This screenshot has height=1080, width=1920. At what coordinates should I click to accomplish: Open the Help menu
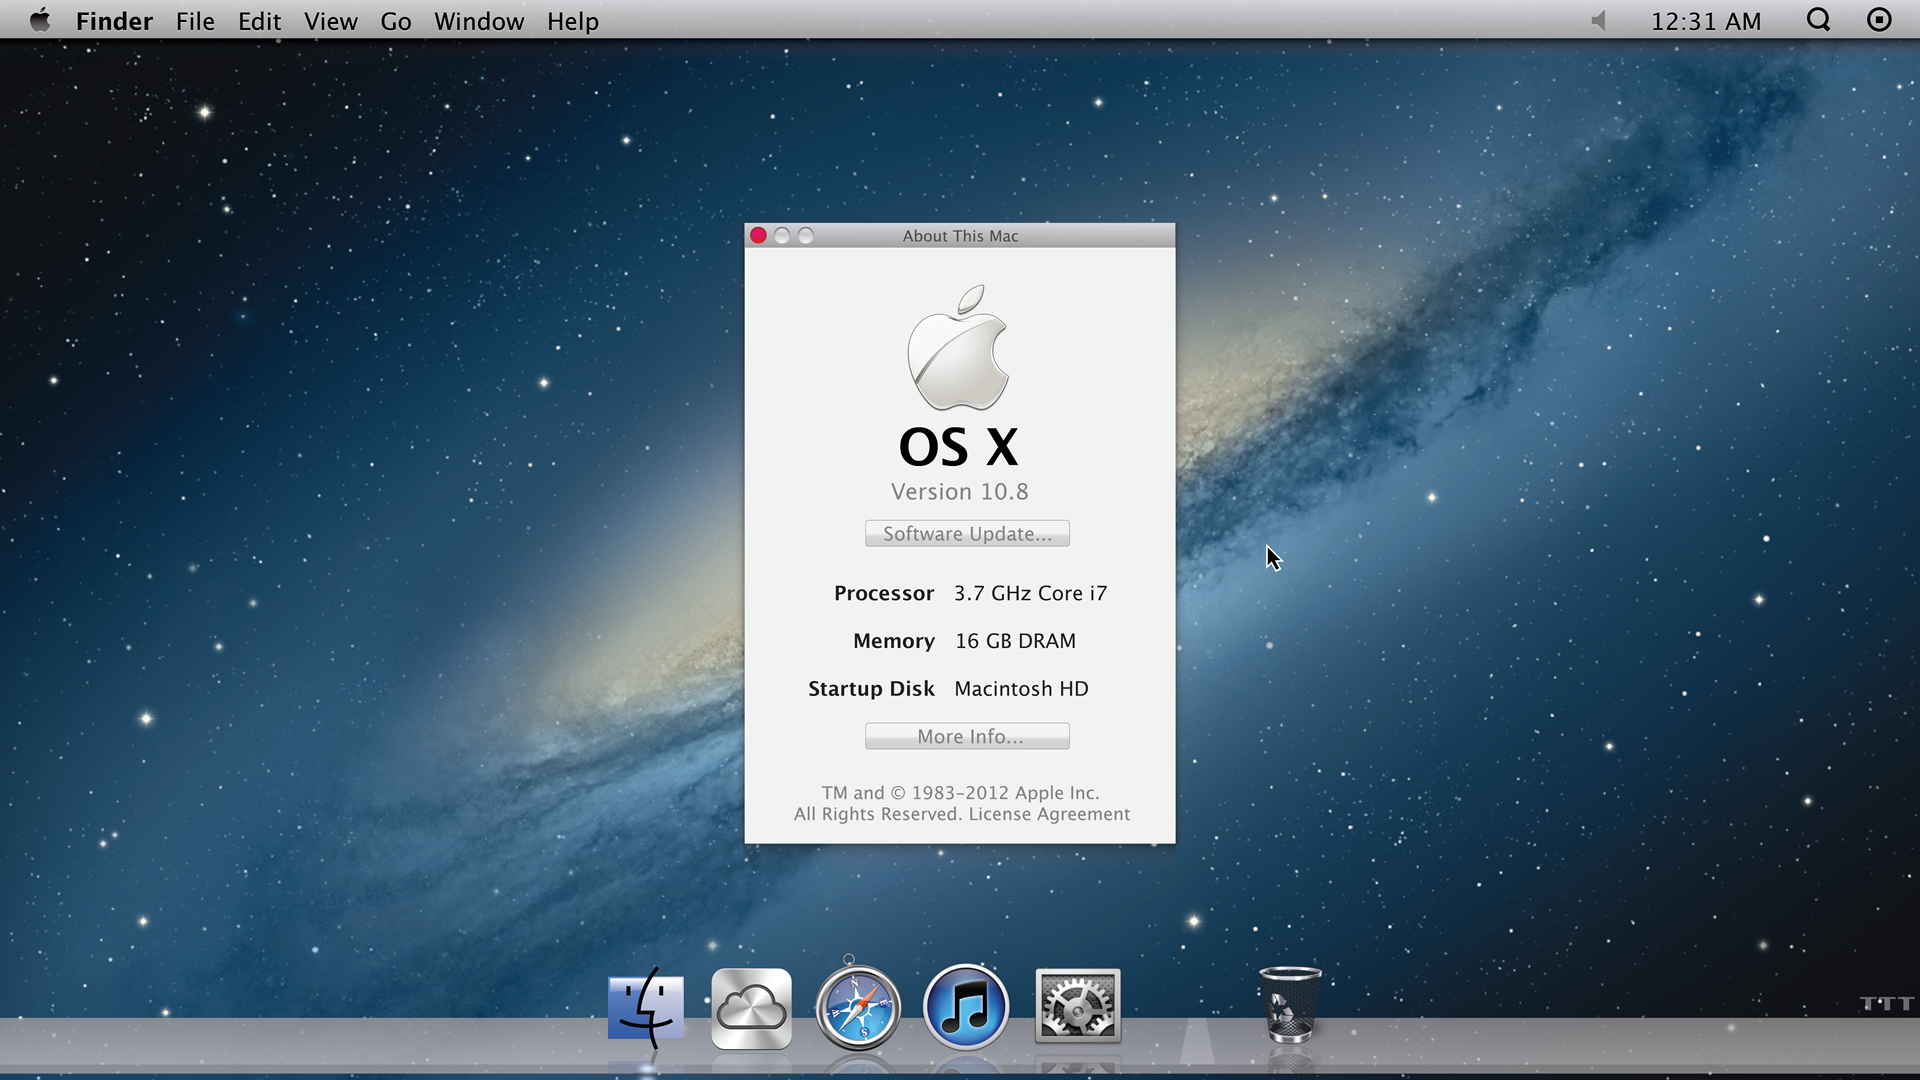coord(573,21)
